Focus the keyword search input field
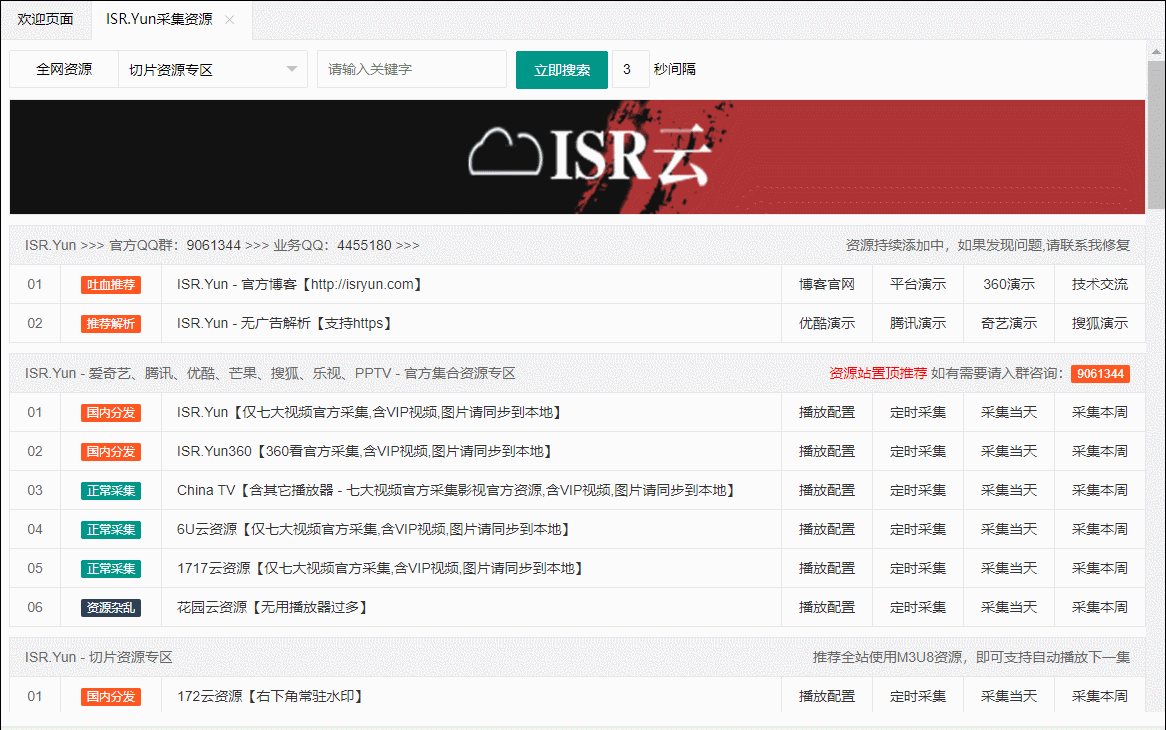Image resolution: width=1166 pixels, height=730 pixels. tap(411, 70)
